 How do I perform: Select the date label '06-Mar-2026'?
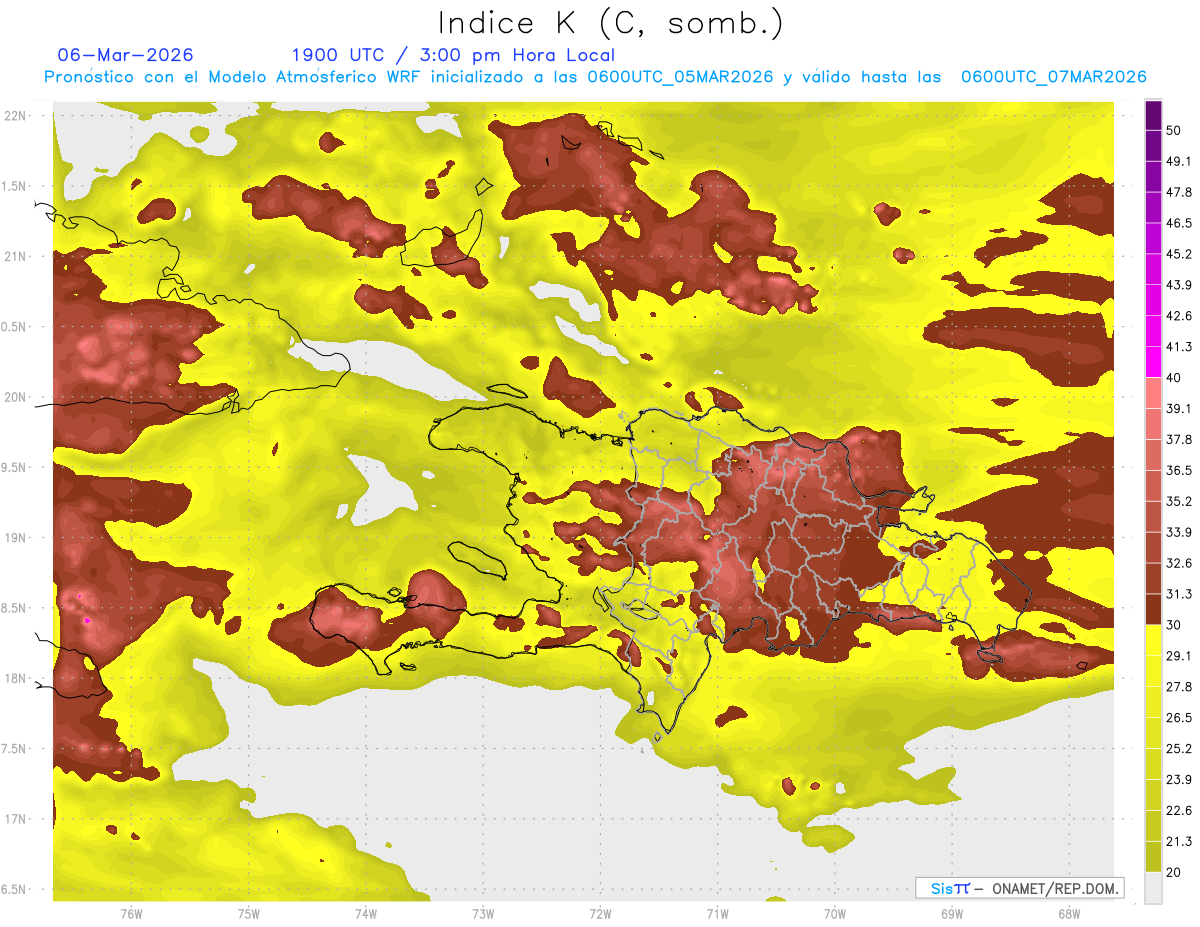(x=126, y=55)
